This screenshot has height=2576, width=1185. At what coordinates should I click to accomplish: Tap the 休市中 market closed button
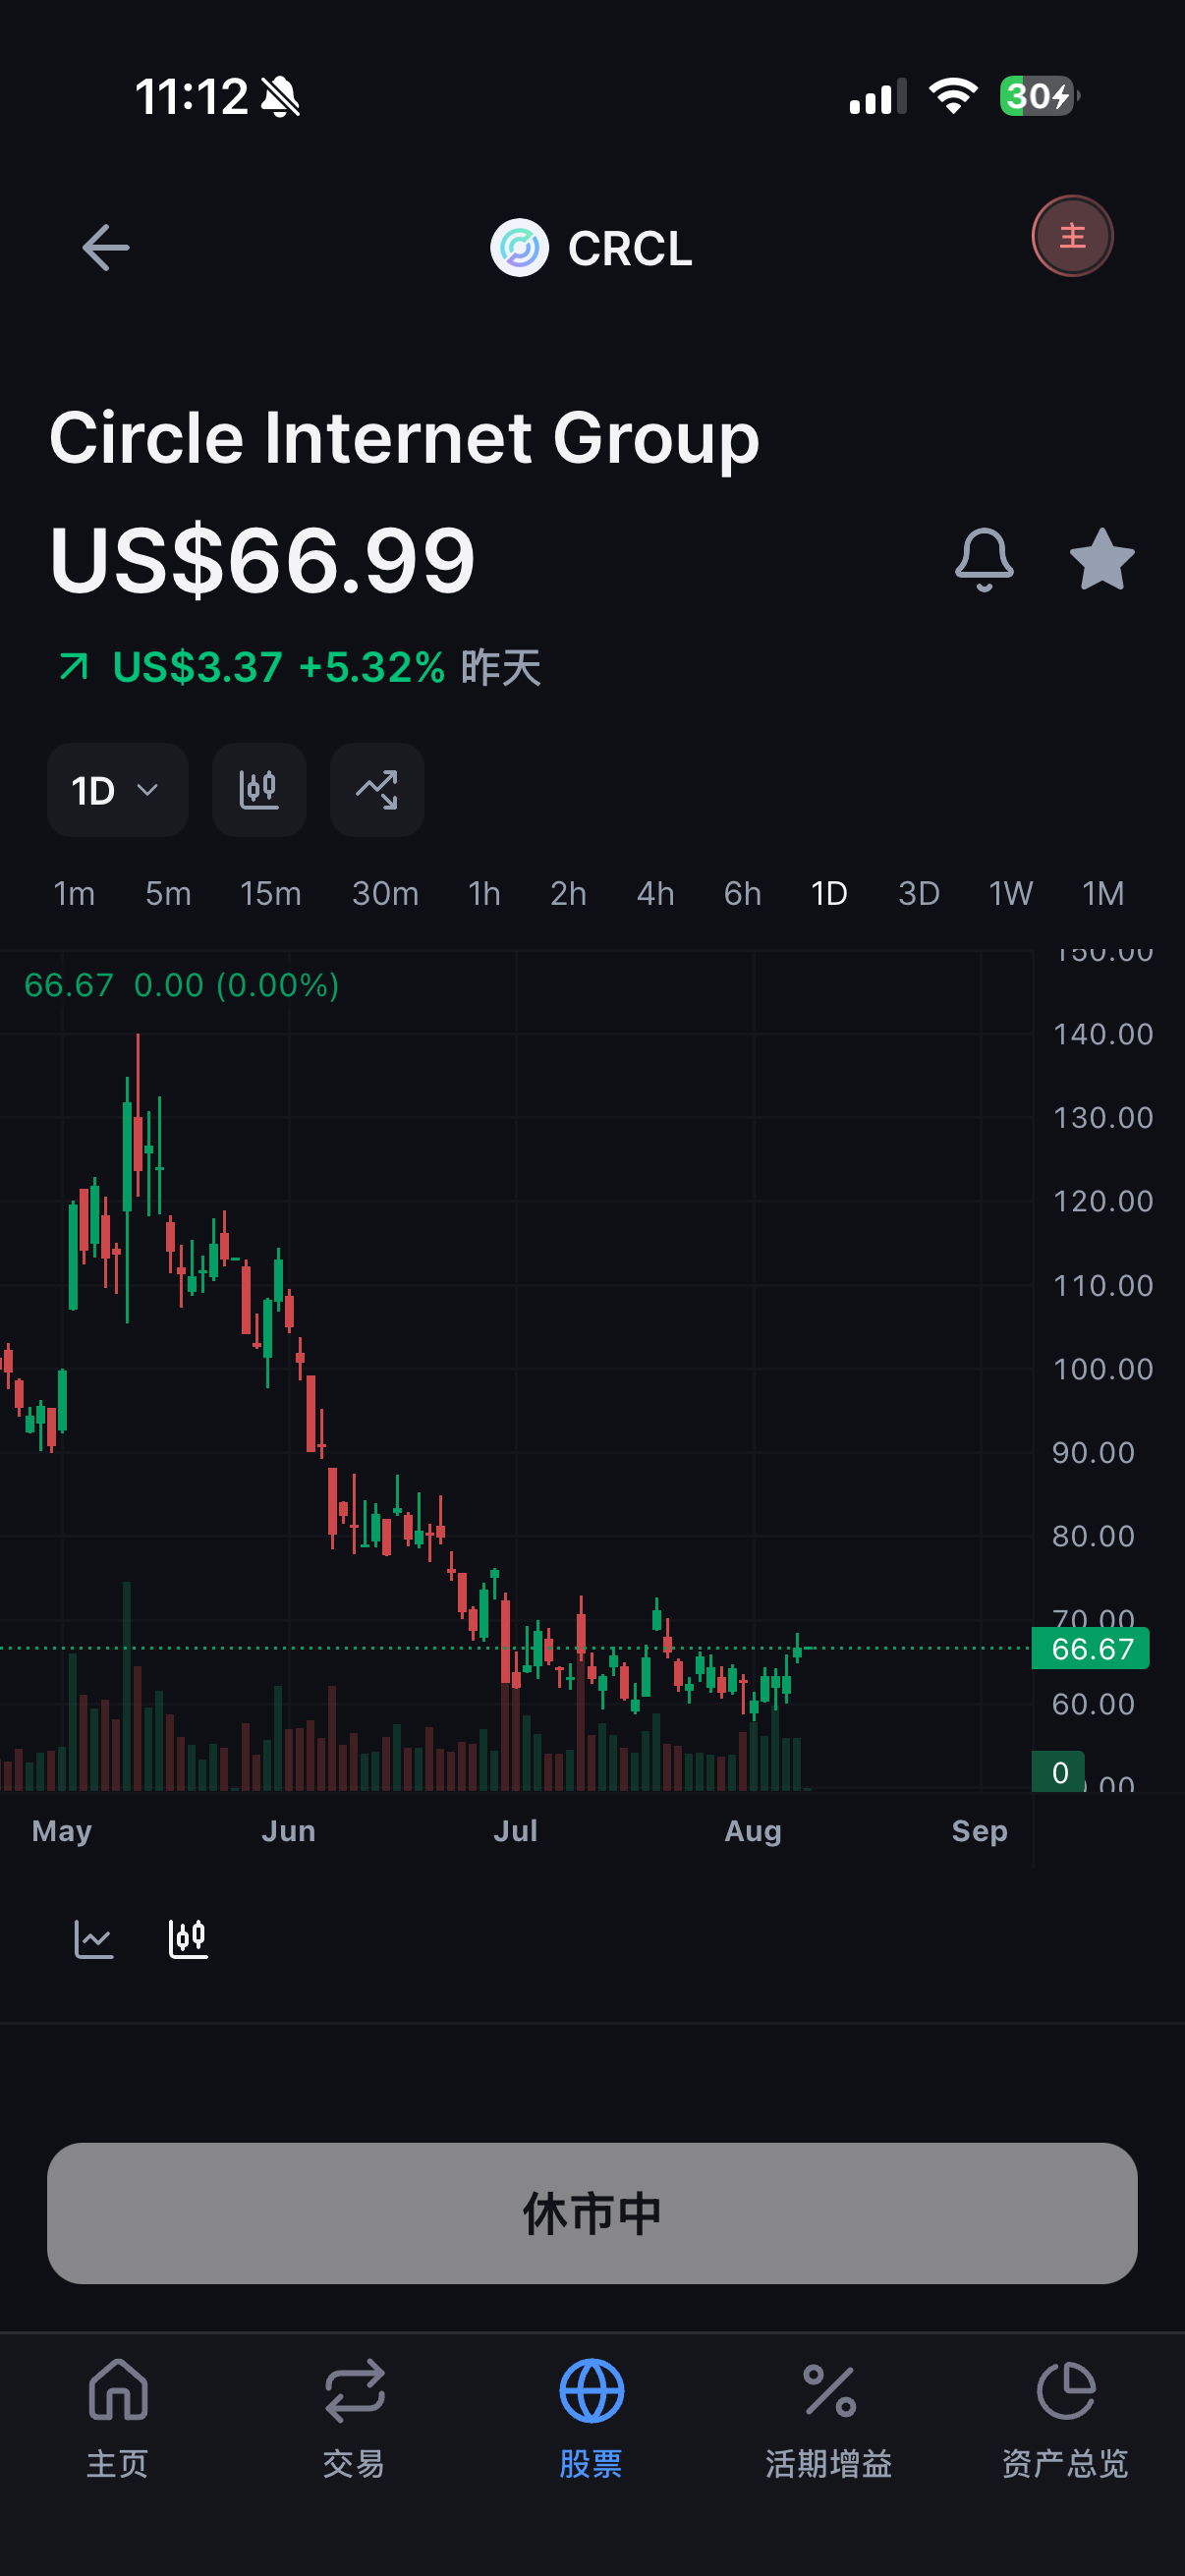click(x=592, y=2213)
